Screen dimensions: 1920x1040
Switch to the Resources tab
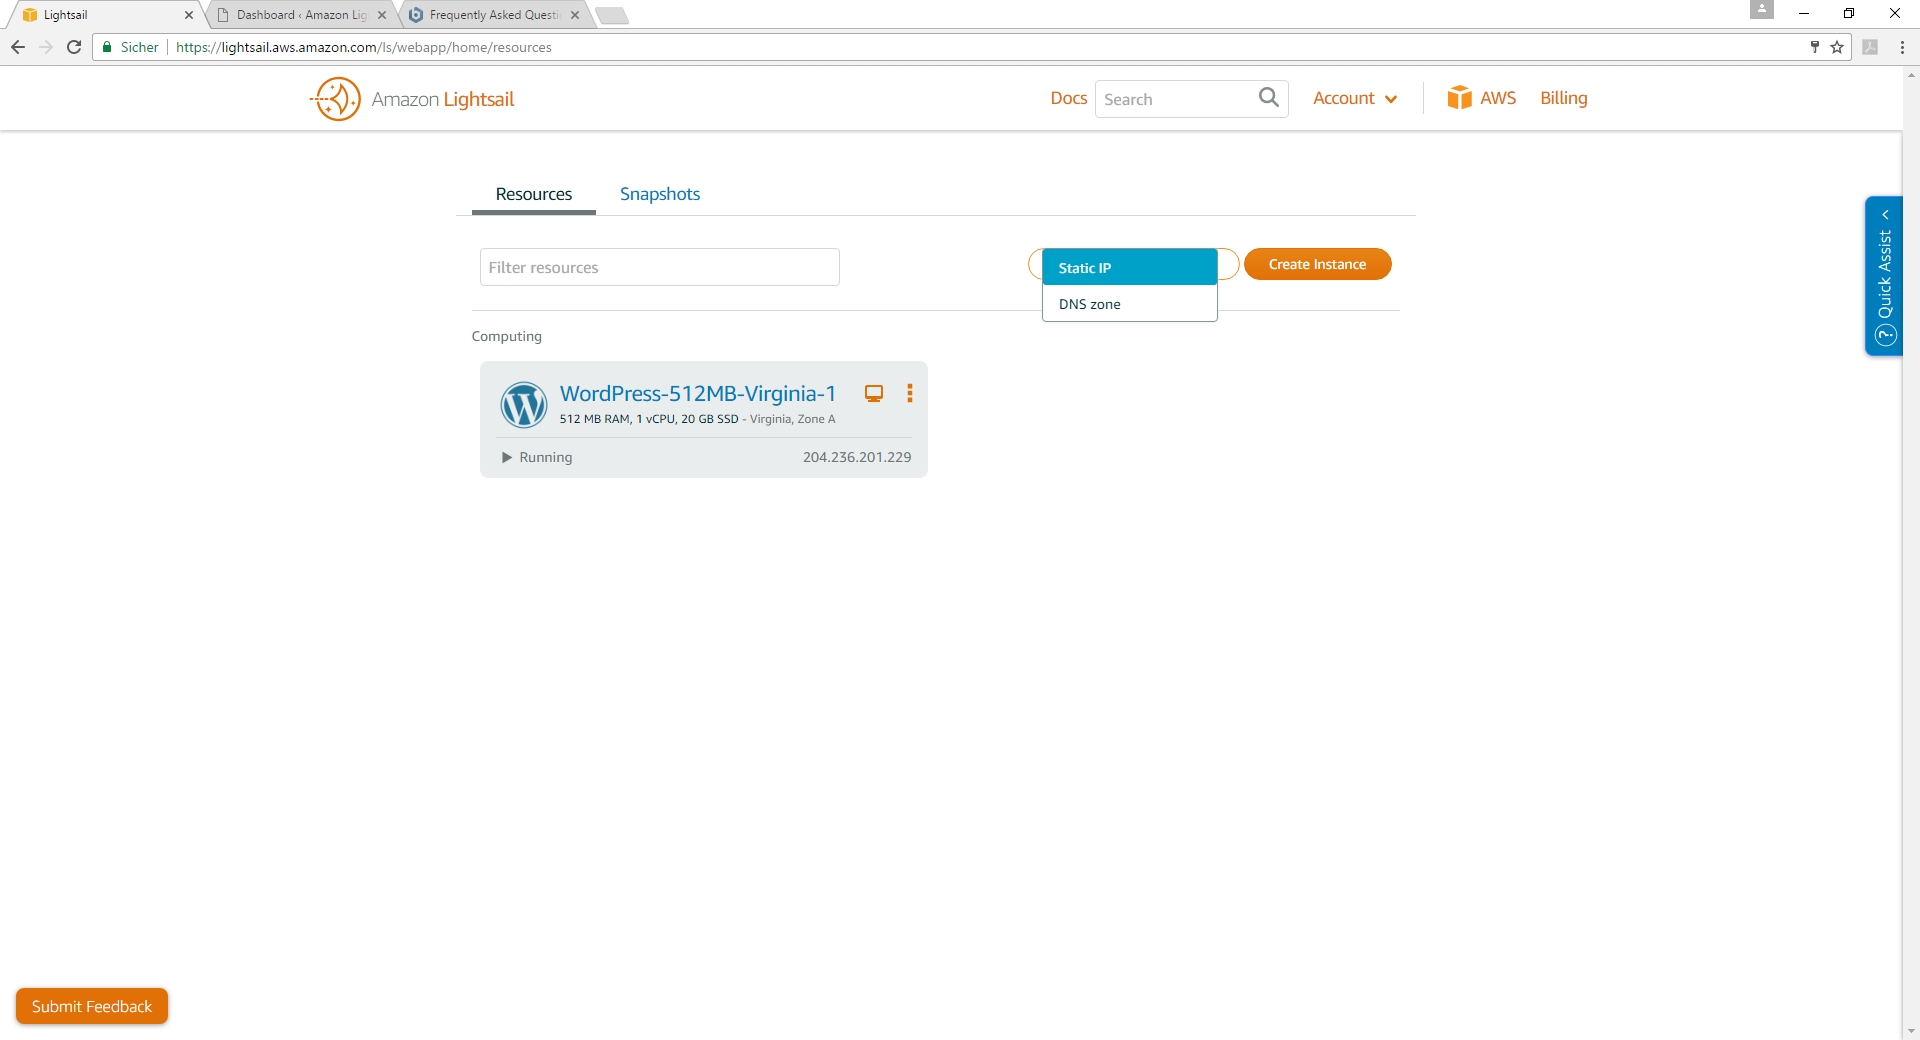534,194
